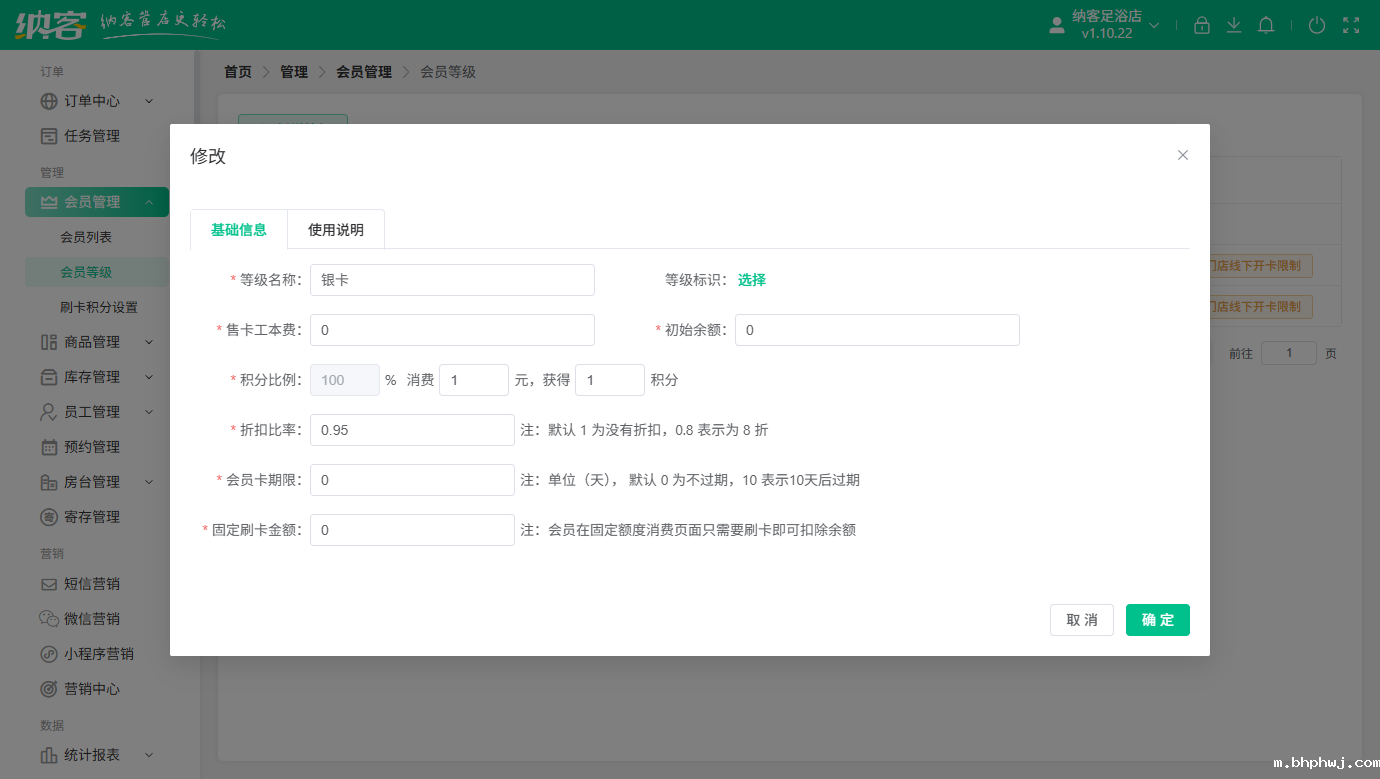Viewport: 1380px width, 779px height.
Task: Click the 确定 button
Action: 1158,620
